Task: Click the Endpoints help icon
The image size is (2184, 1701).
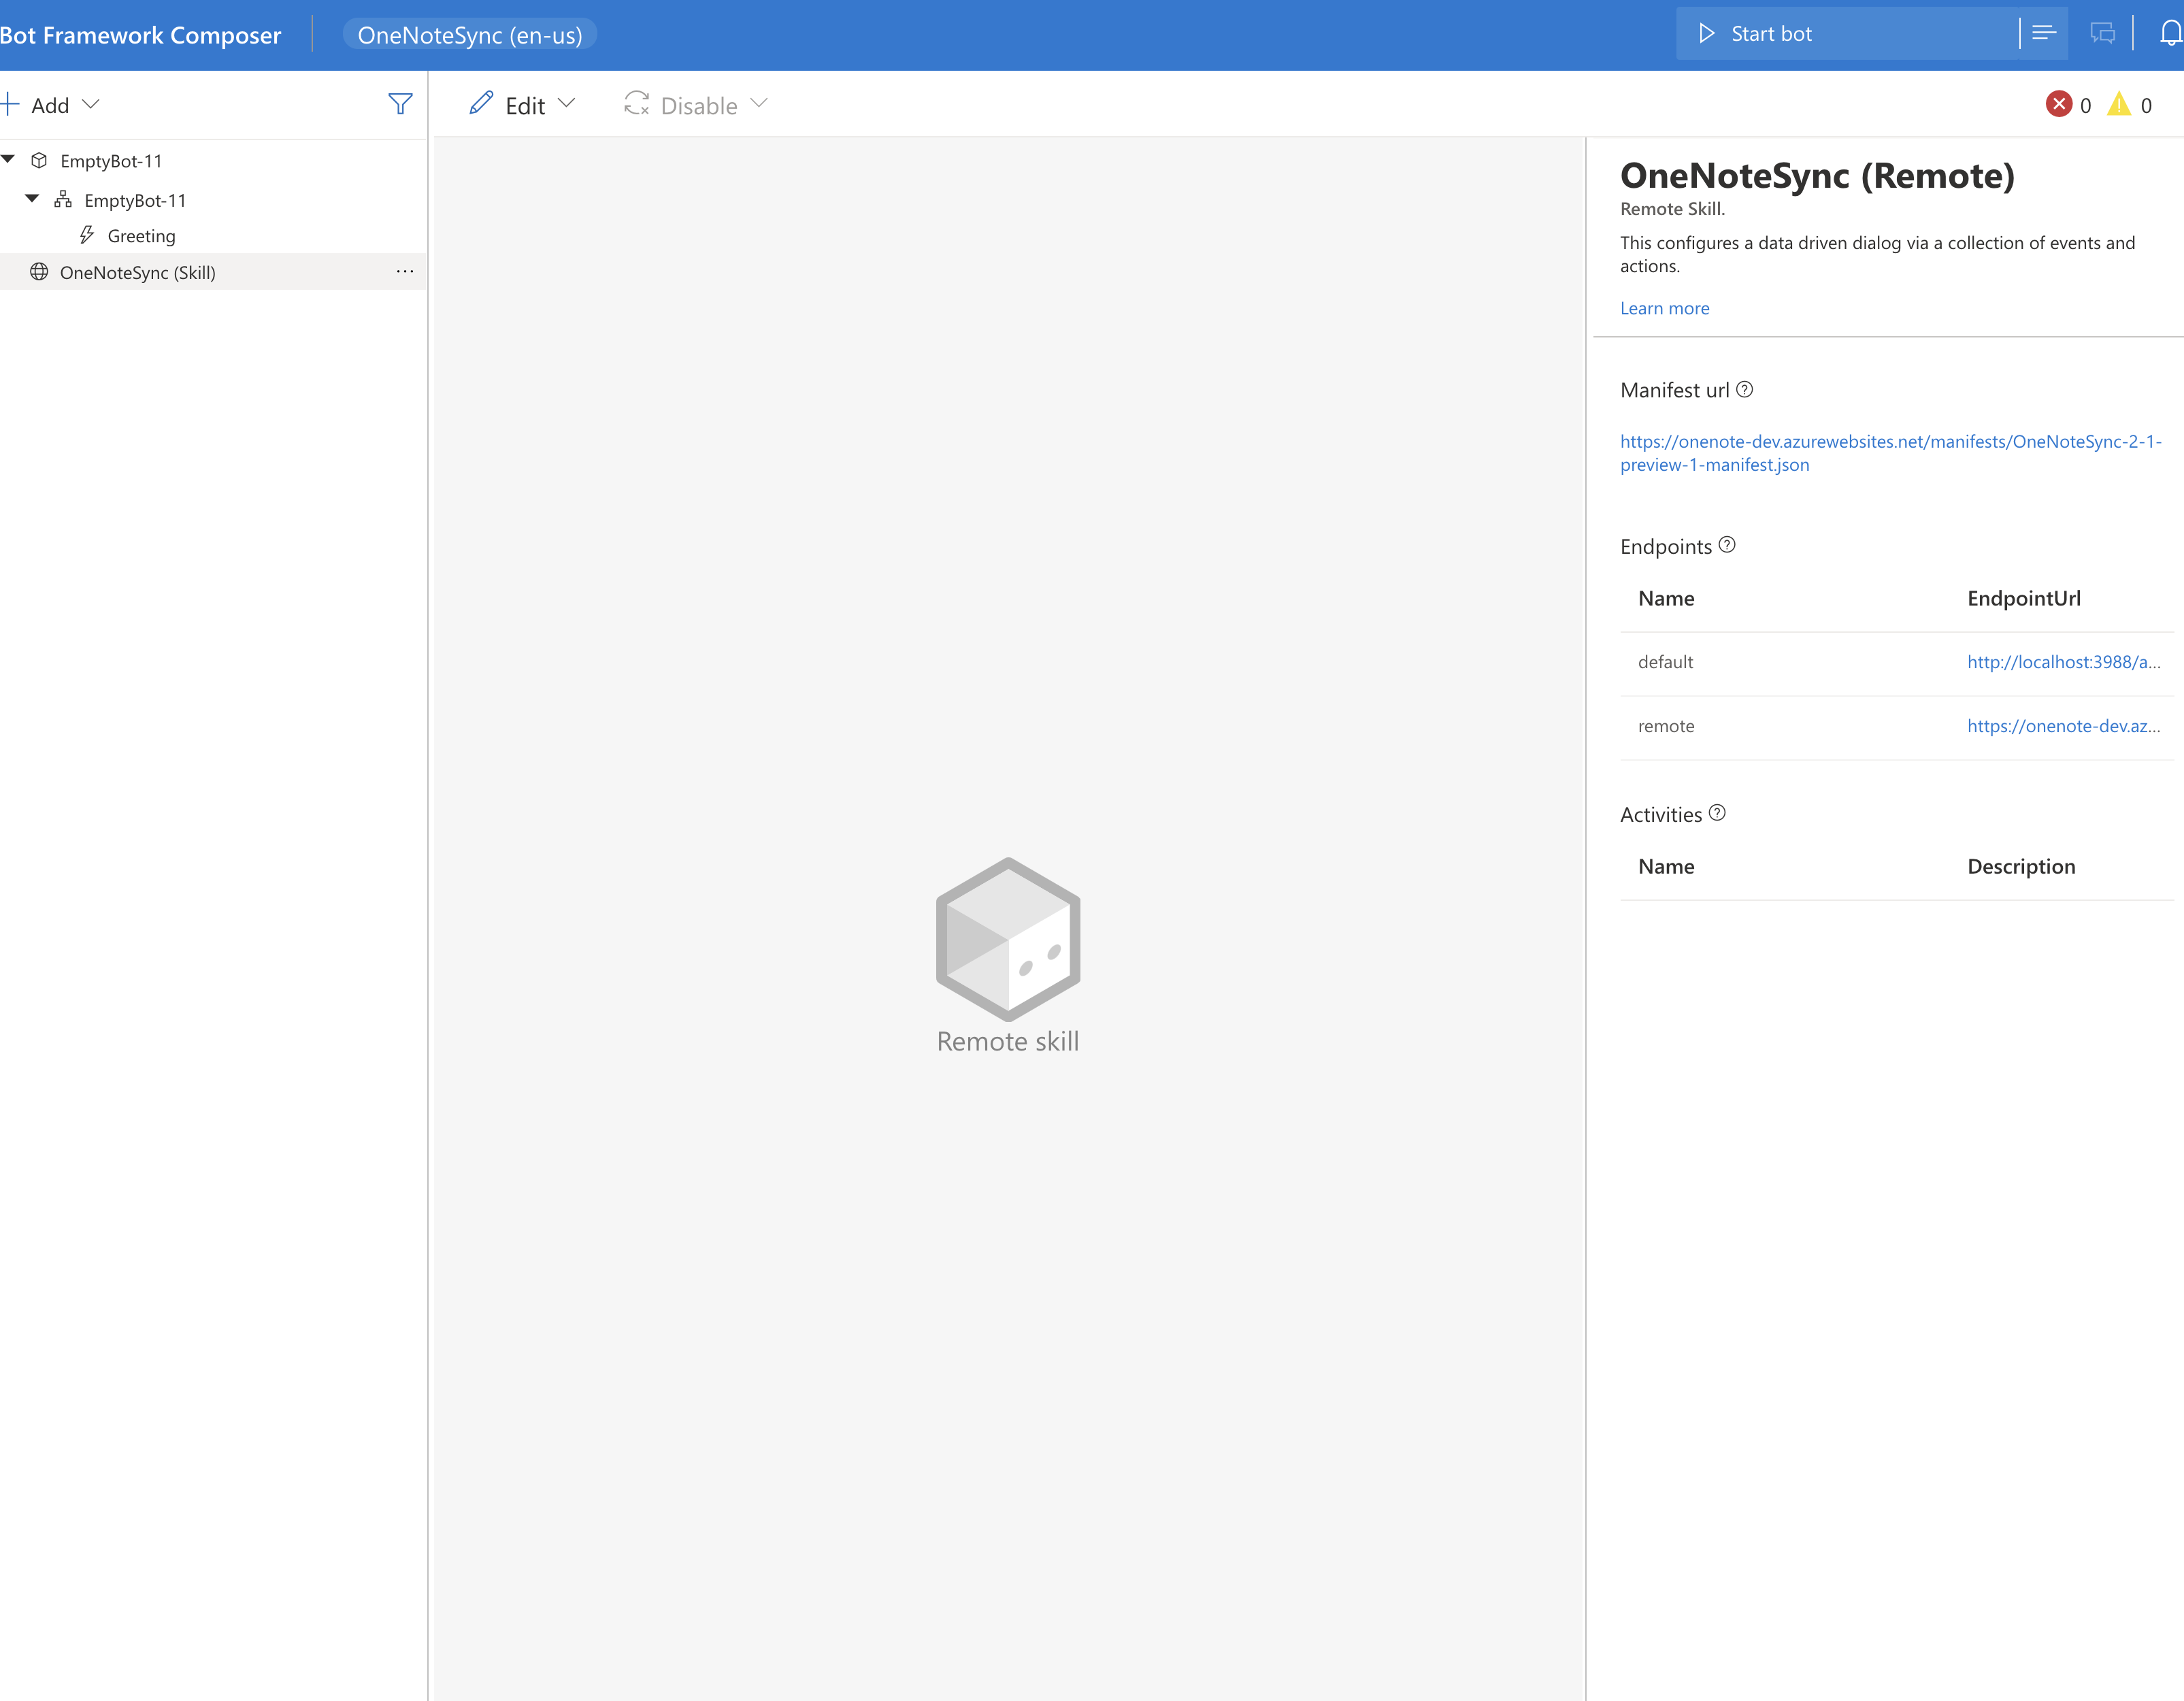Action: coord(1727,545)
